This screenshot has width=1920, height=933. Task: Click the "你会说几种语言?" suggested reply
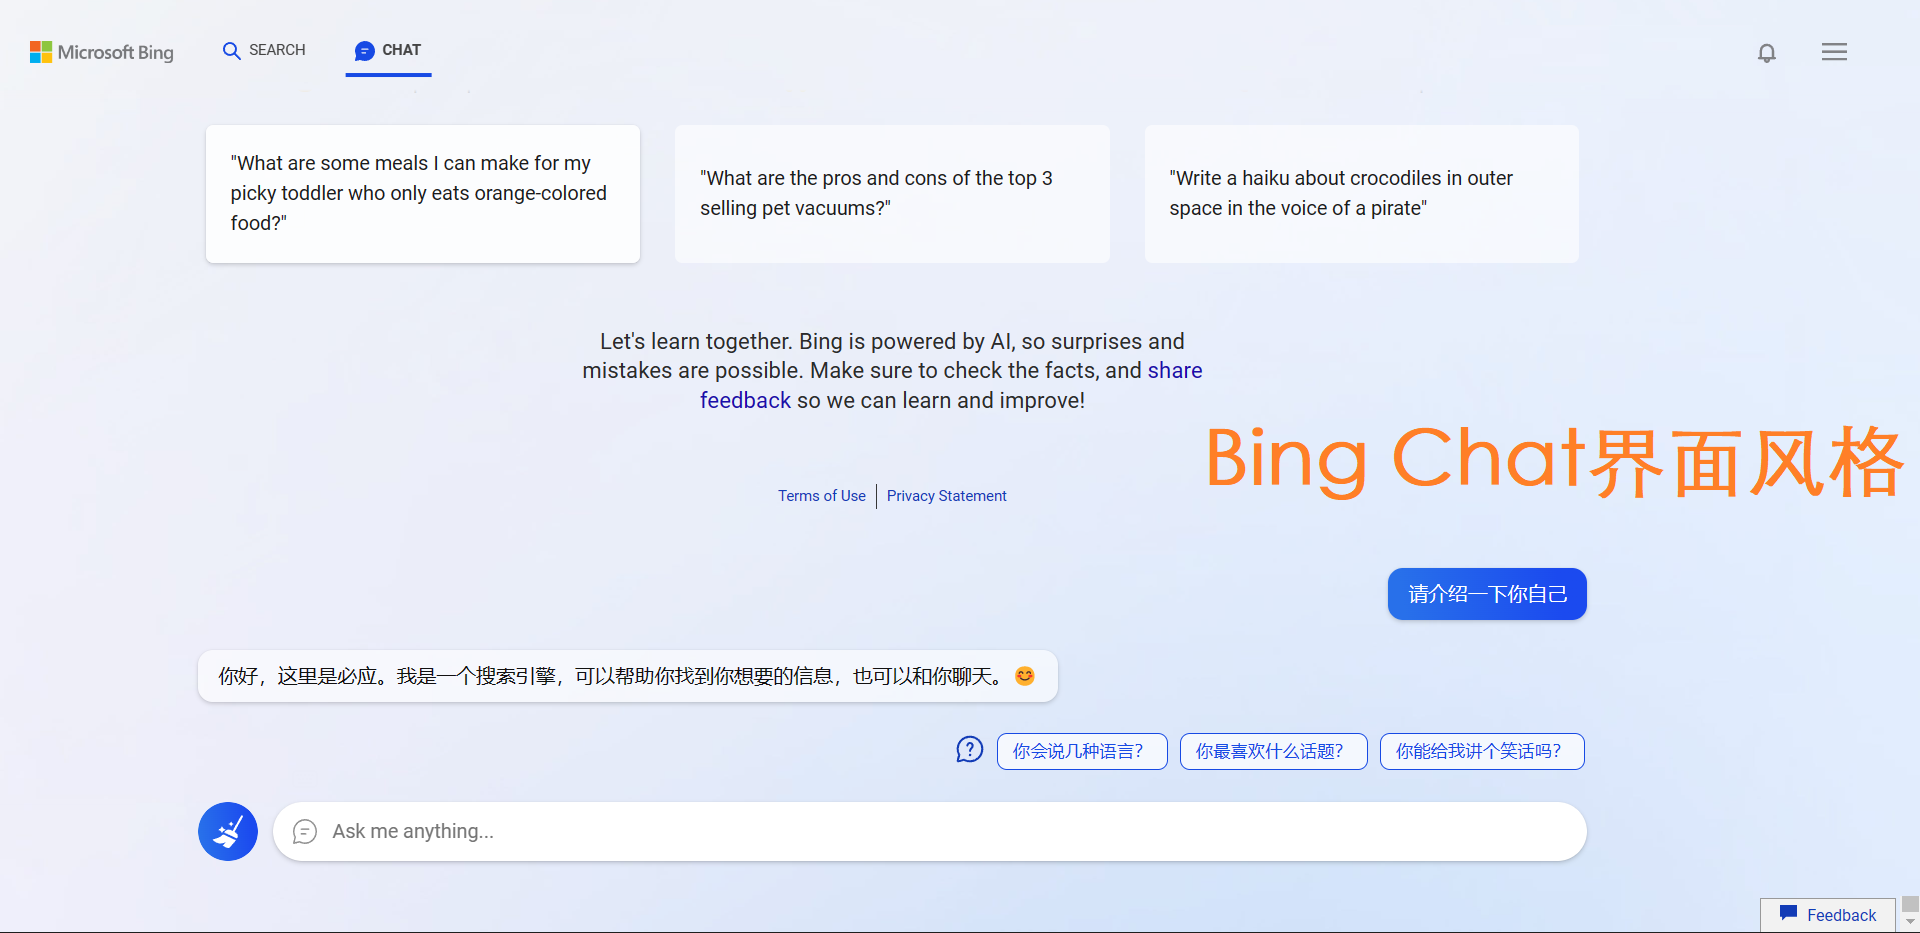1082,751
